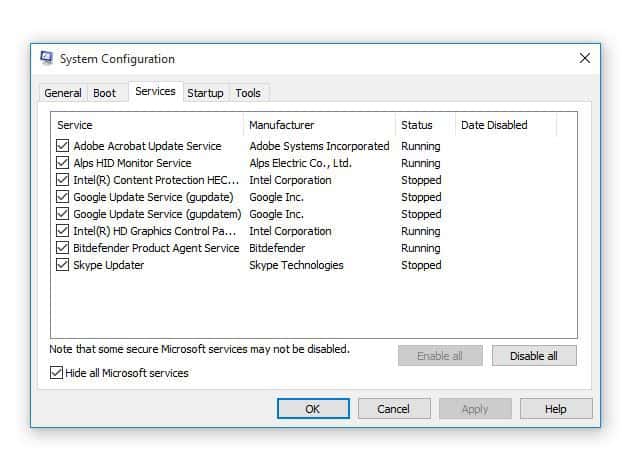641x465 pixels.
Task: Click the Bitdefender manufacturer cell
Action: 277,248
